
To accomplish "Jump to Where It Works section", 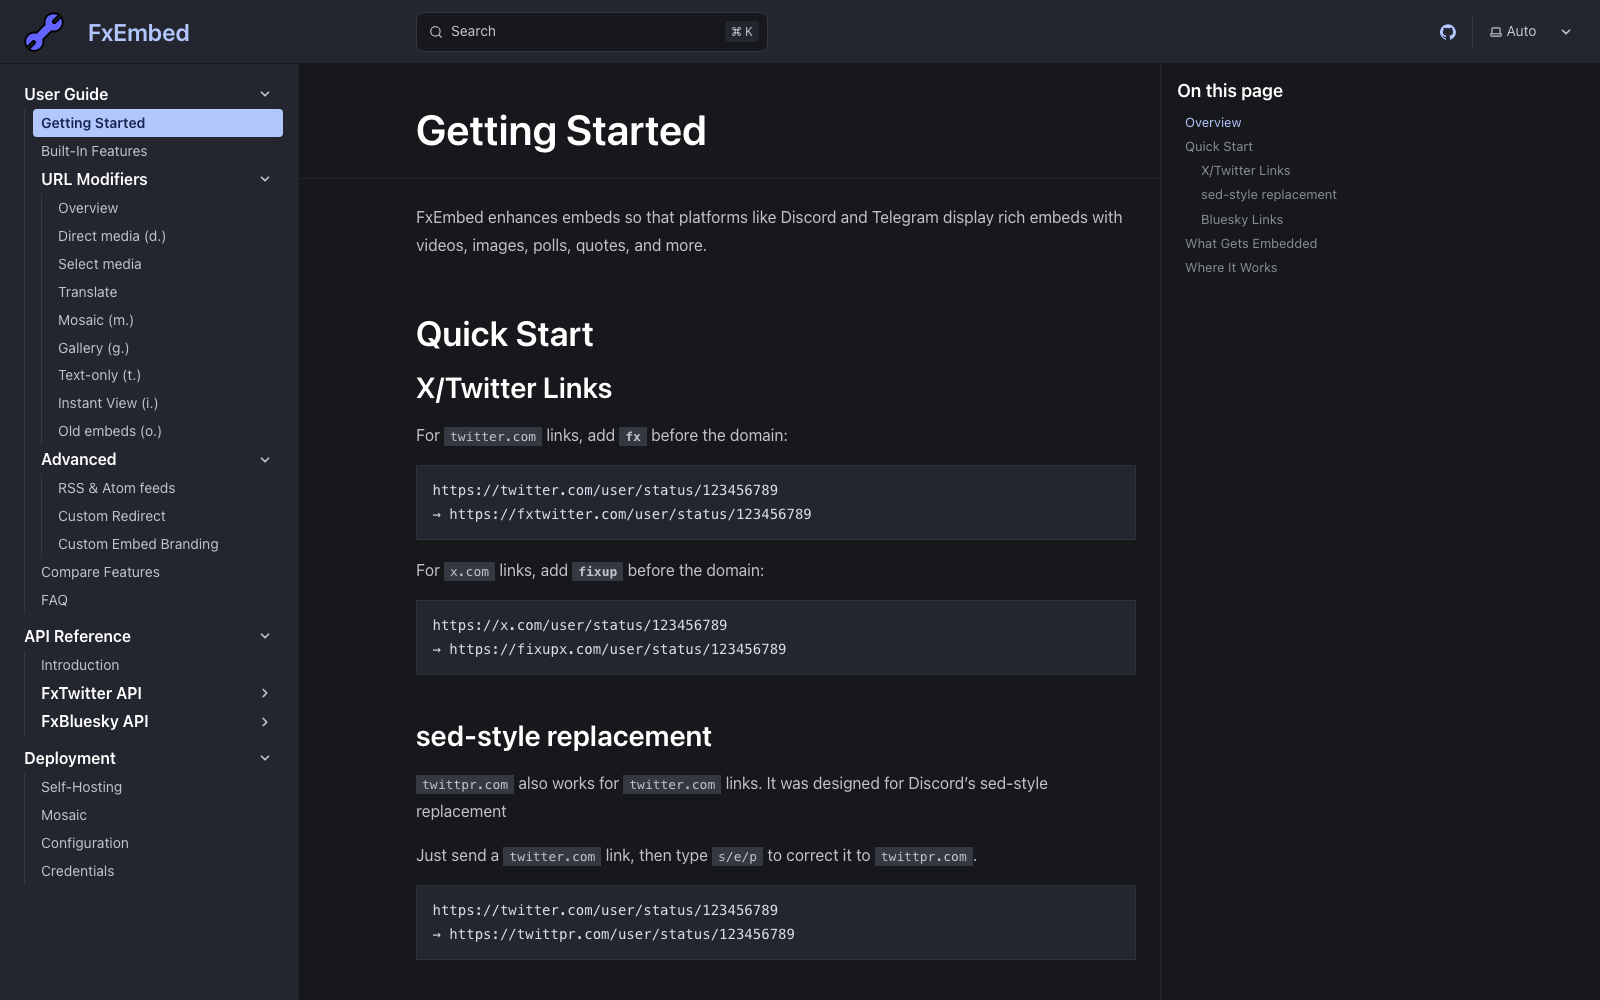I will [1231, 267].
